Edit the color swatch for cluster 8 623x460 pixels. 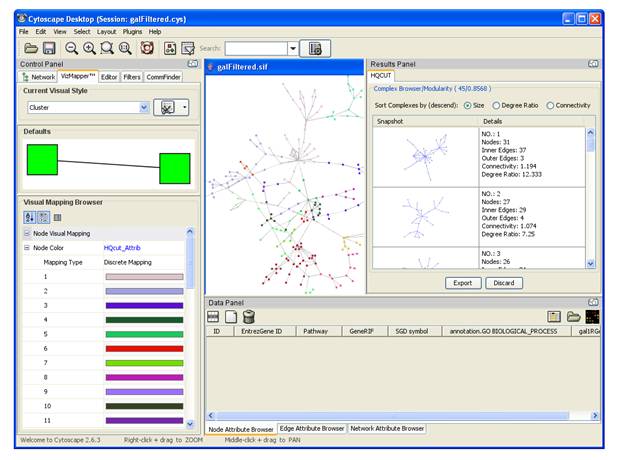point(144,377)
